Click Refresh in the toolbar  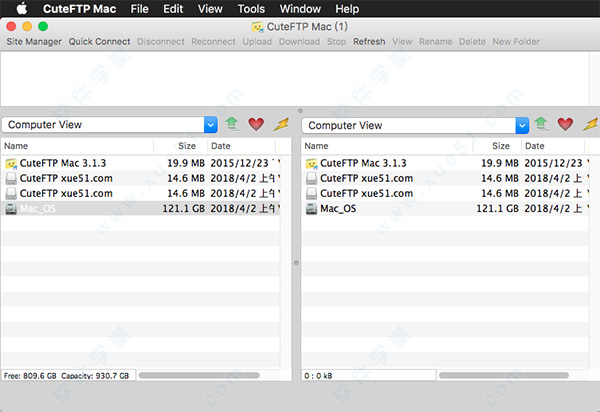point(369,41)
